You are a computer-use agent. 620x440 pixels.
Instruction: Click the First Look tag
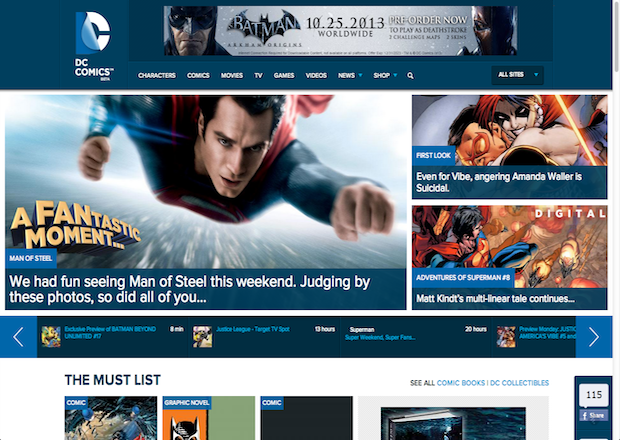(x=433, y=156)
